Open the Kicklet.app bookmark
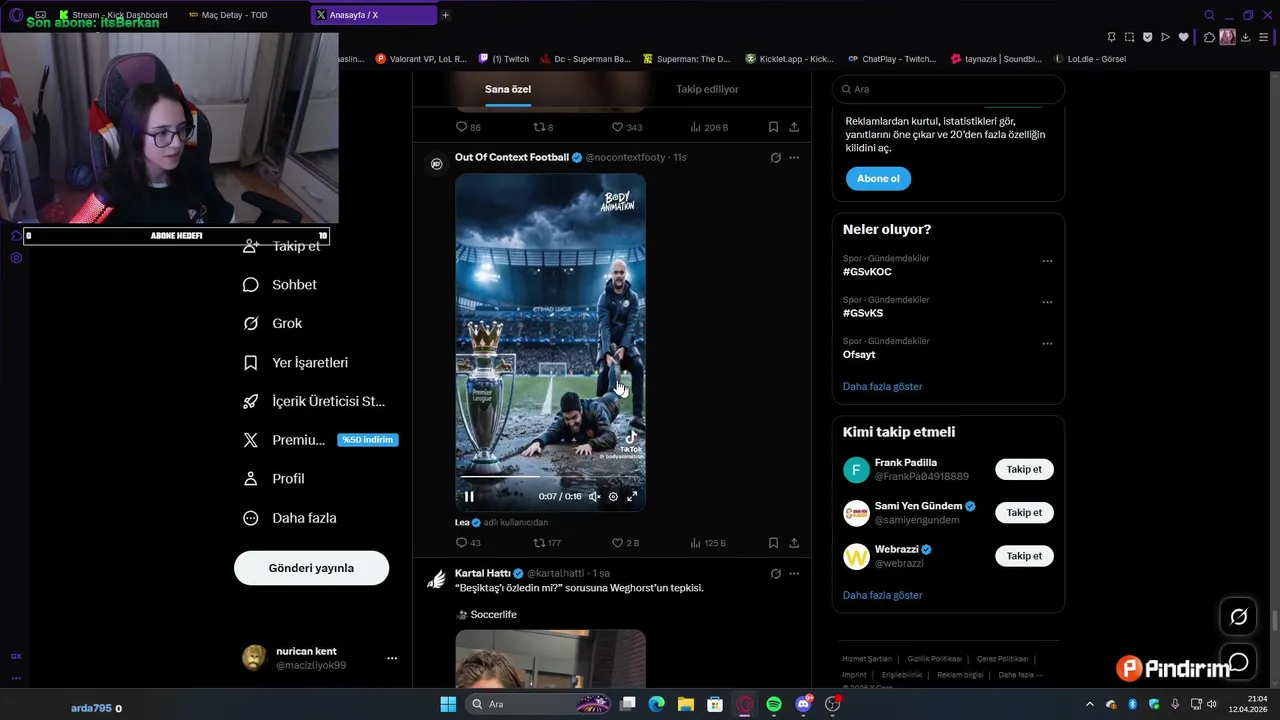 point(790,59)
